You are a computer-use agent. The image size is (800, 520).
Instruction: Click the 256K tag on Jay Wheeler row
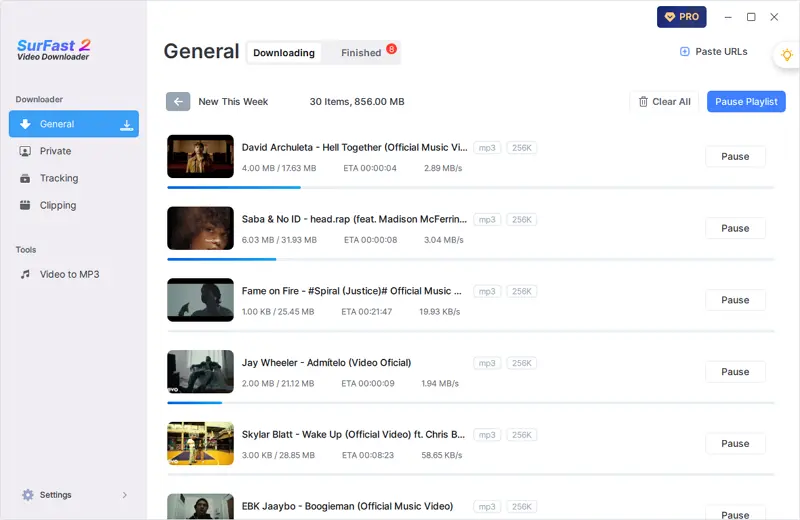(x=521, y=363)
